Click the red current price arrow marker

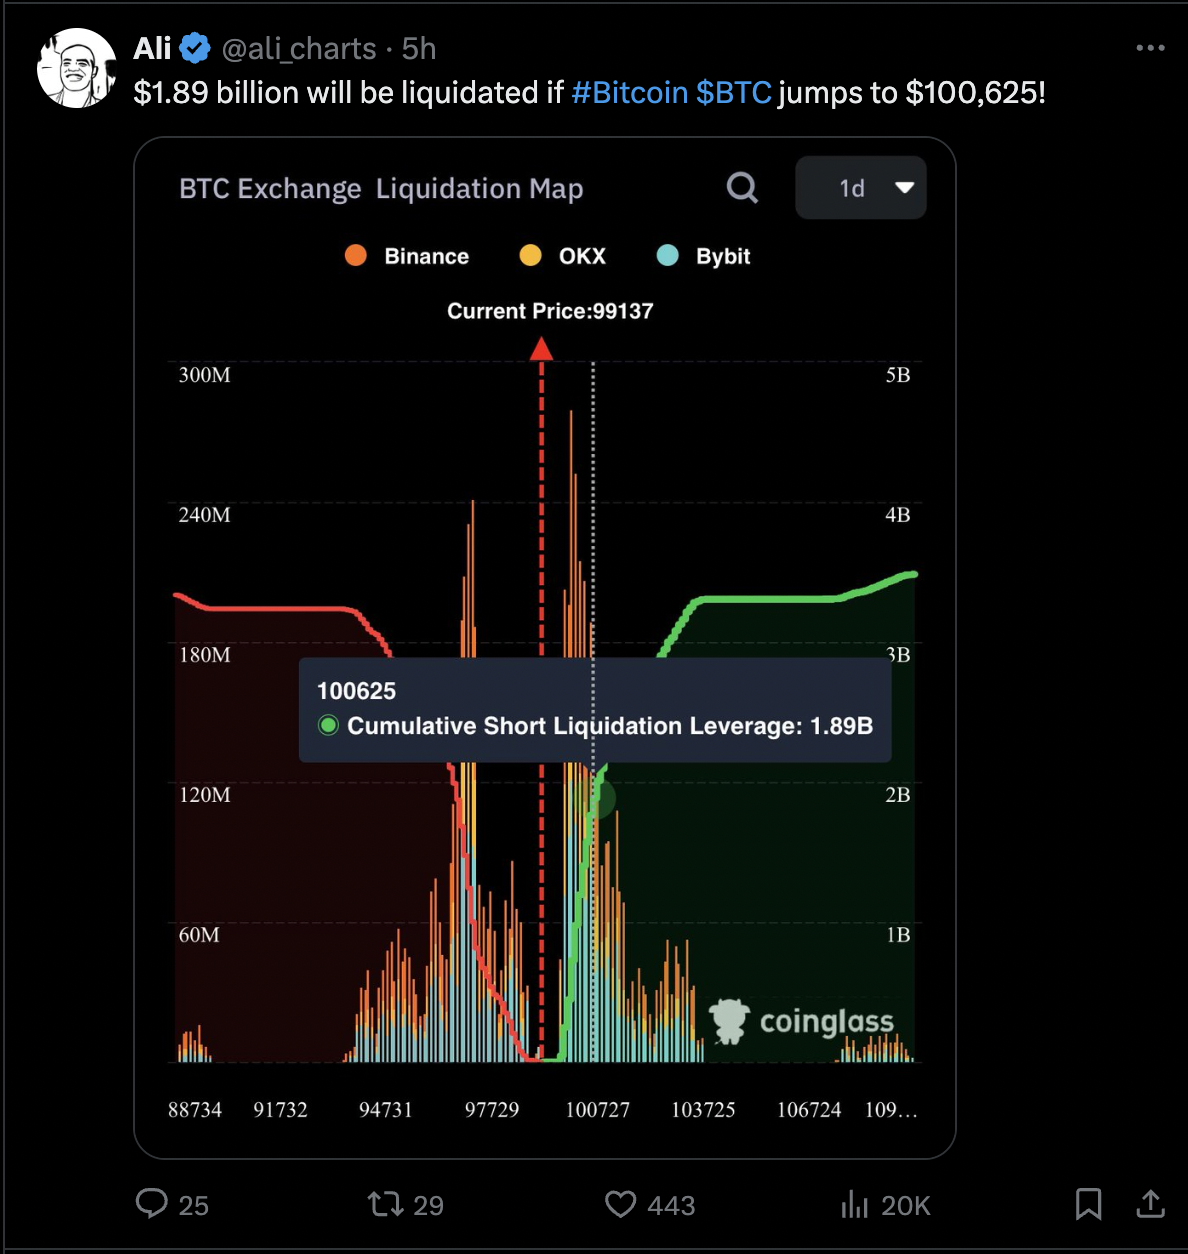click(541, 349)
